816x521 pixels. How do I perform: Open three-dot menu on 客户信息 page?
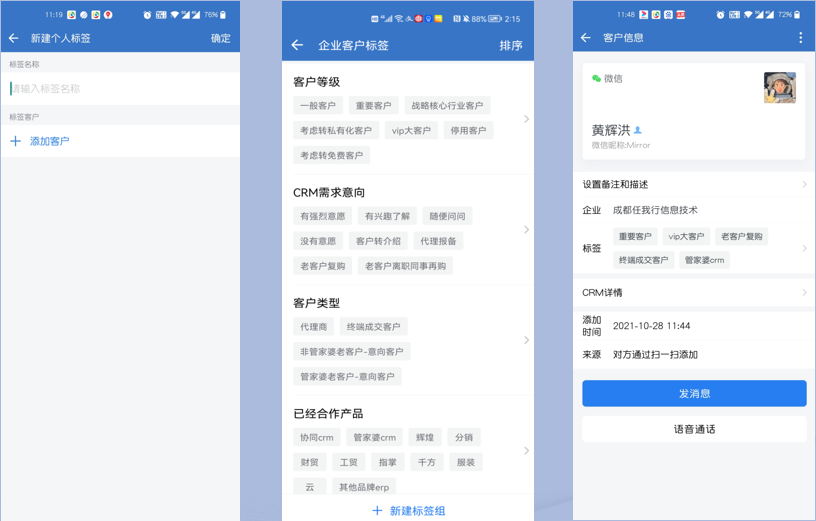[x=800, y=38]
